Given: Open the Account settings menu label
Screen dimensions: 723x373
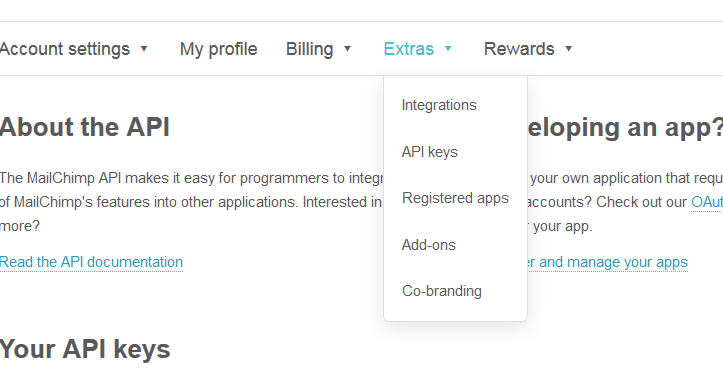Looking at the screenshot, I should pyautogui.click(x=65, y=49).
